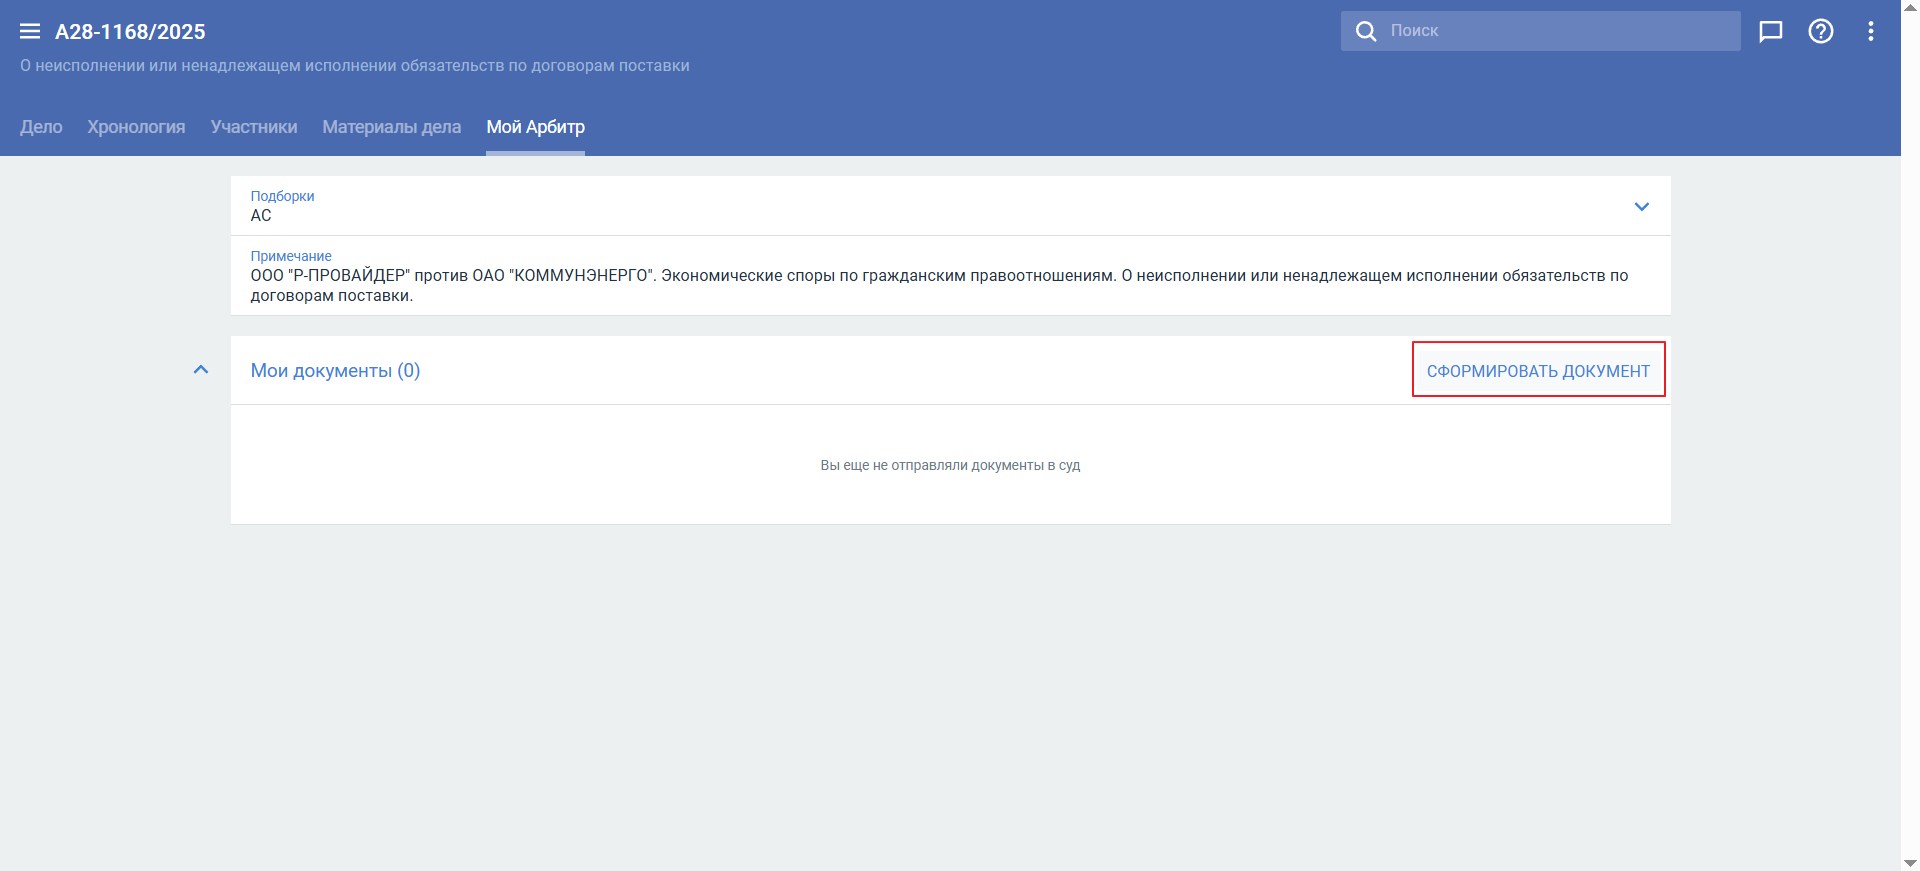Collapse the Мои документы section arrow
The height and width of the screenshot is (871, 1920).
[x=201, y=370]
